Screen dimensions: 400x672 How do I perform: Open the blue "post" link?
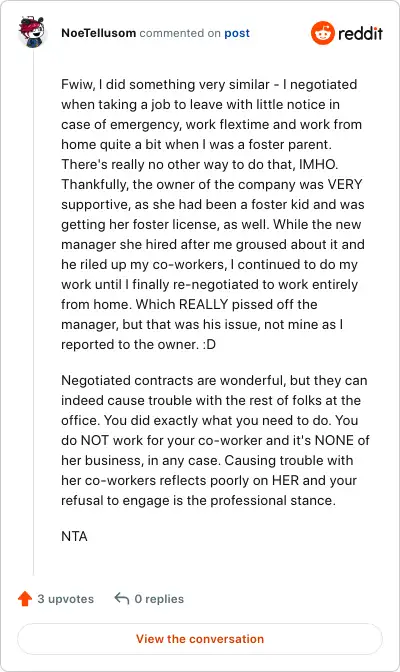(x=237, y=33)
